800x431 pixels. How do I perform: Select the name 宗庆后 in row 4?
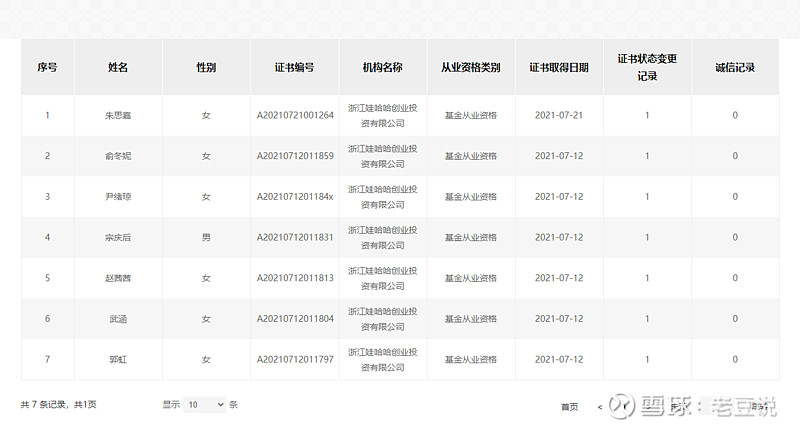118,237
